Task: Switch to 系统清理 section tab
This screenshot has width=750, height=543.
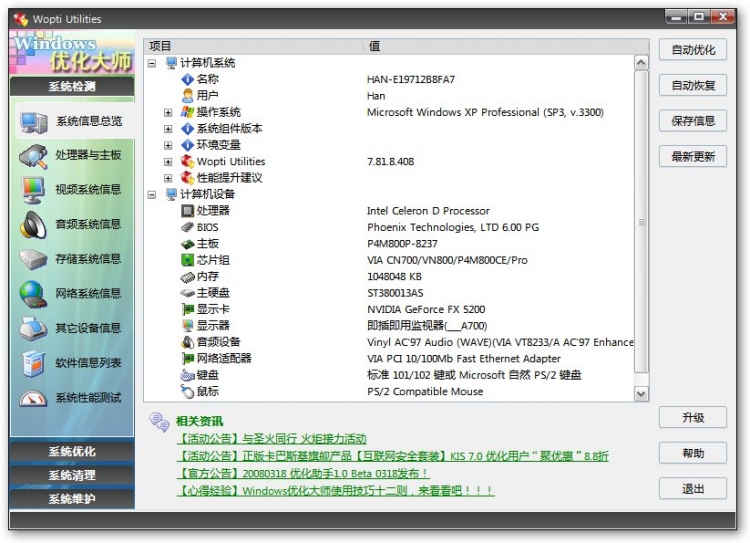Action: (72, 475)
